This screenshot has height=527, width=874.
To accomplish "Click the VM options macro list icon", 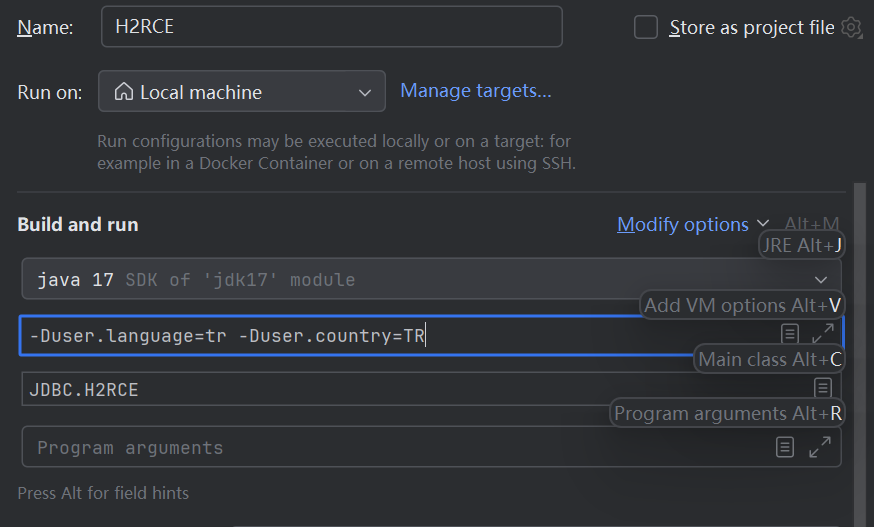I will point(789,333).
